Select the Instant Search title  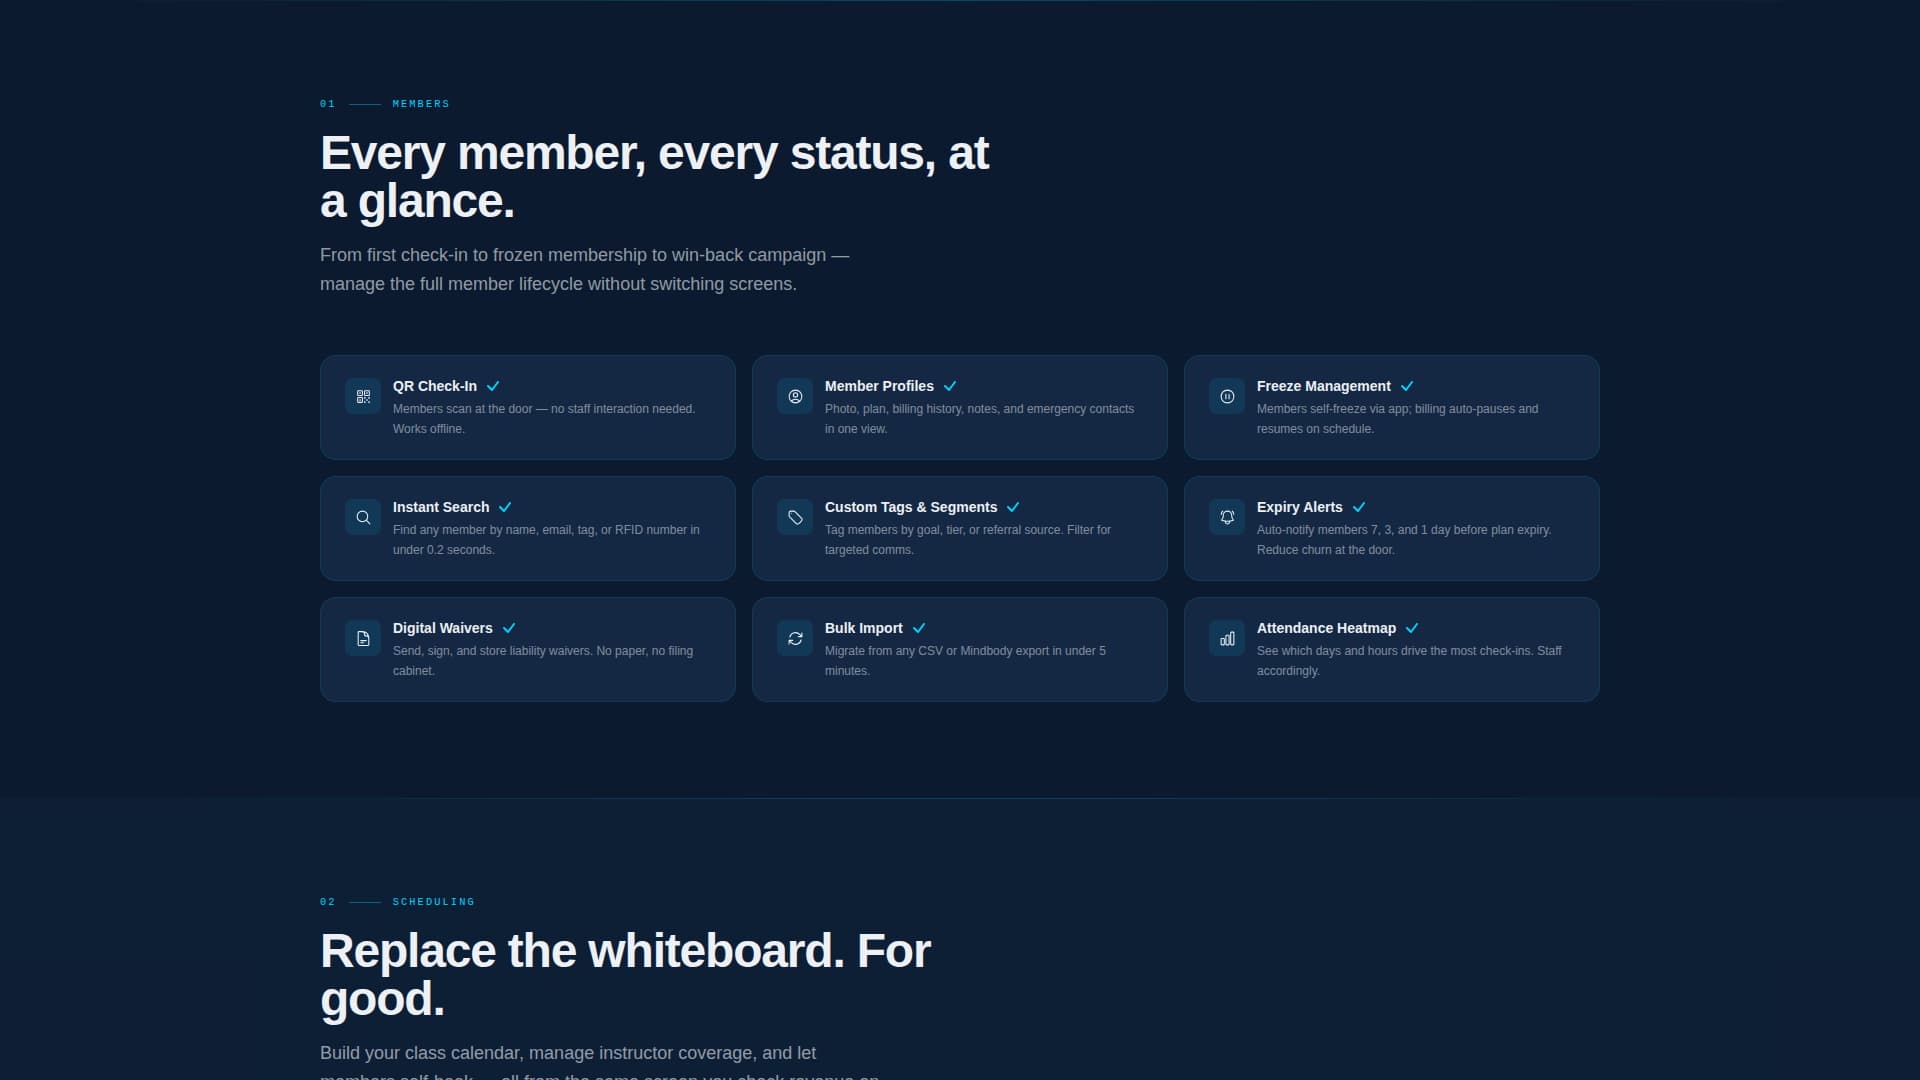pyautogui.click(x=441, y=507)
